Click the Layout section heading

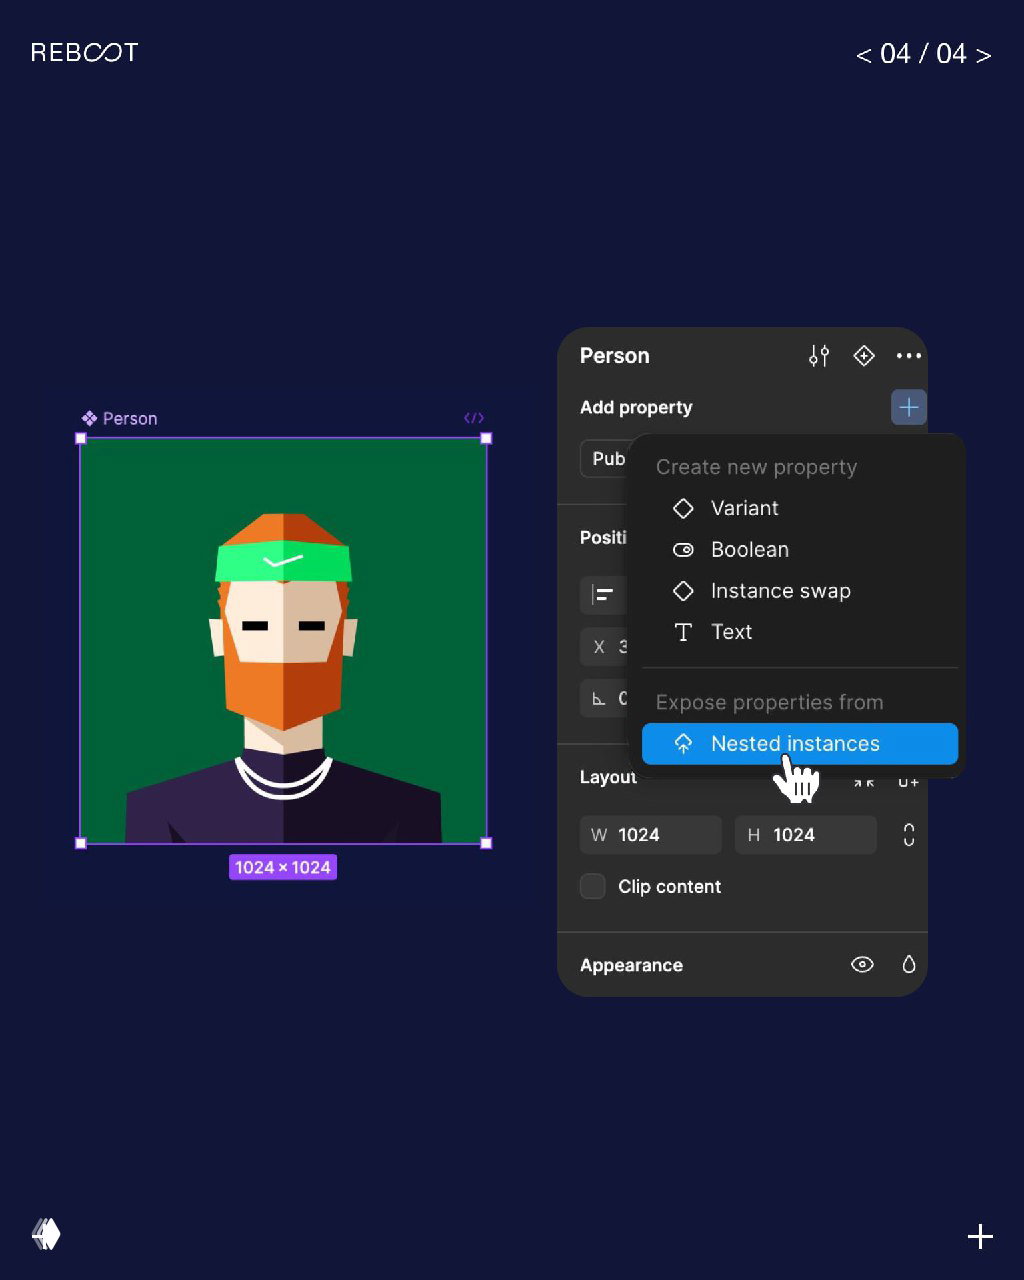point(608,777)
